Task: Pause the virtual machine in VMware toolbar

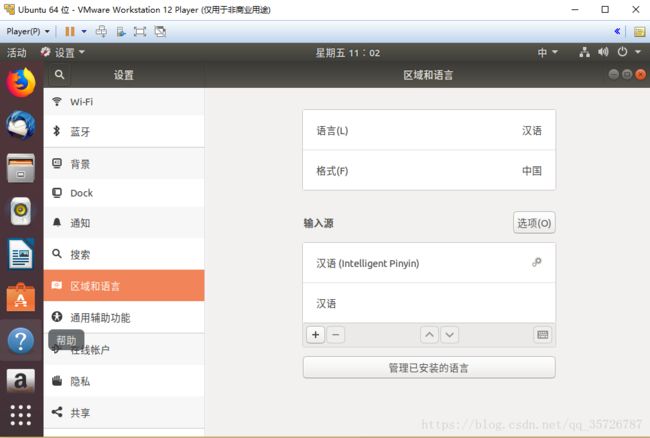Action: click(70, 31)
